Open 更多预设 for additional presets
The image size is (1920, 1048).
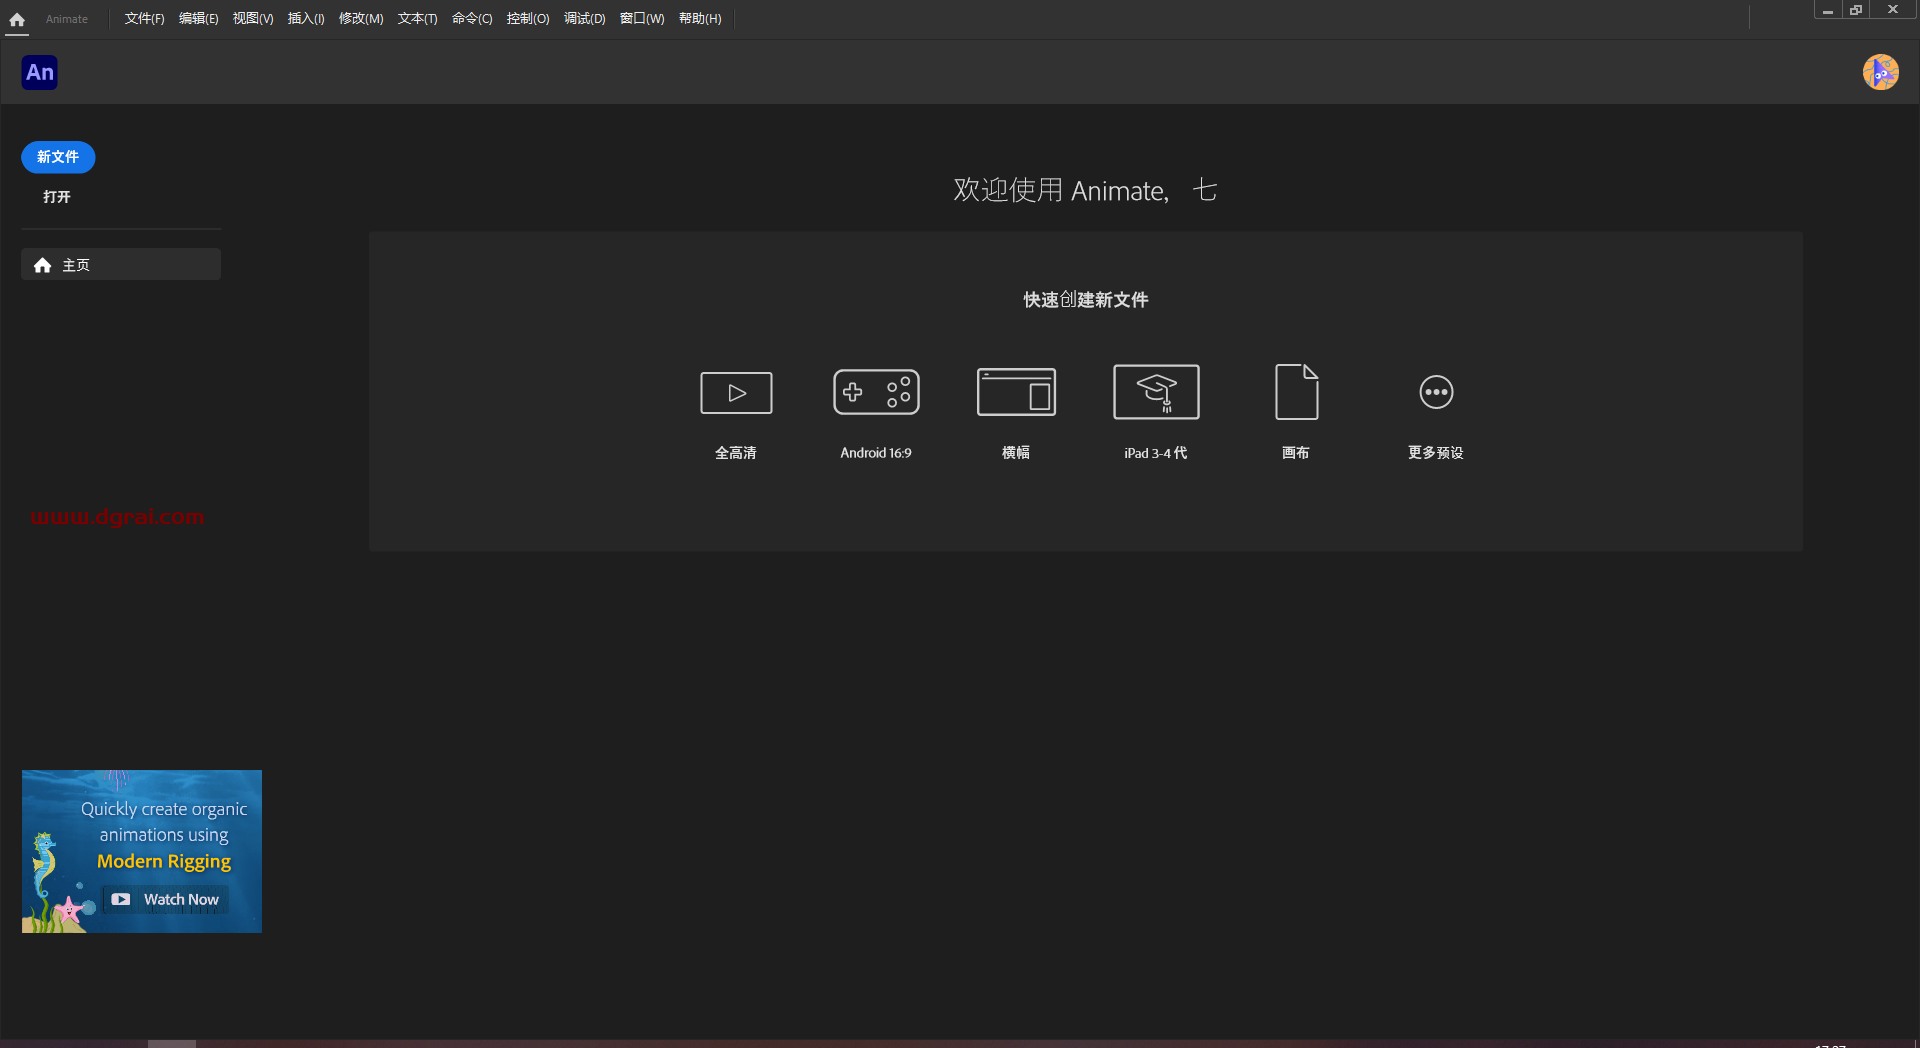[x=1435, y=392]
